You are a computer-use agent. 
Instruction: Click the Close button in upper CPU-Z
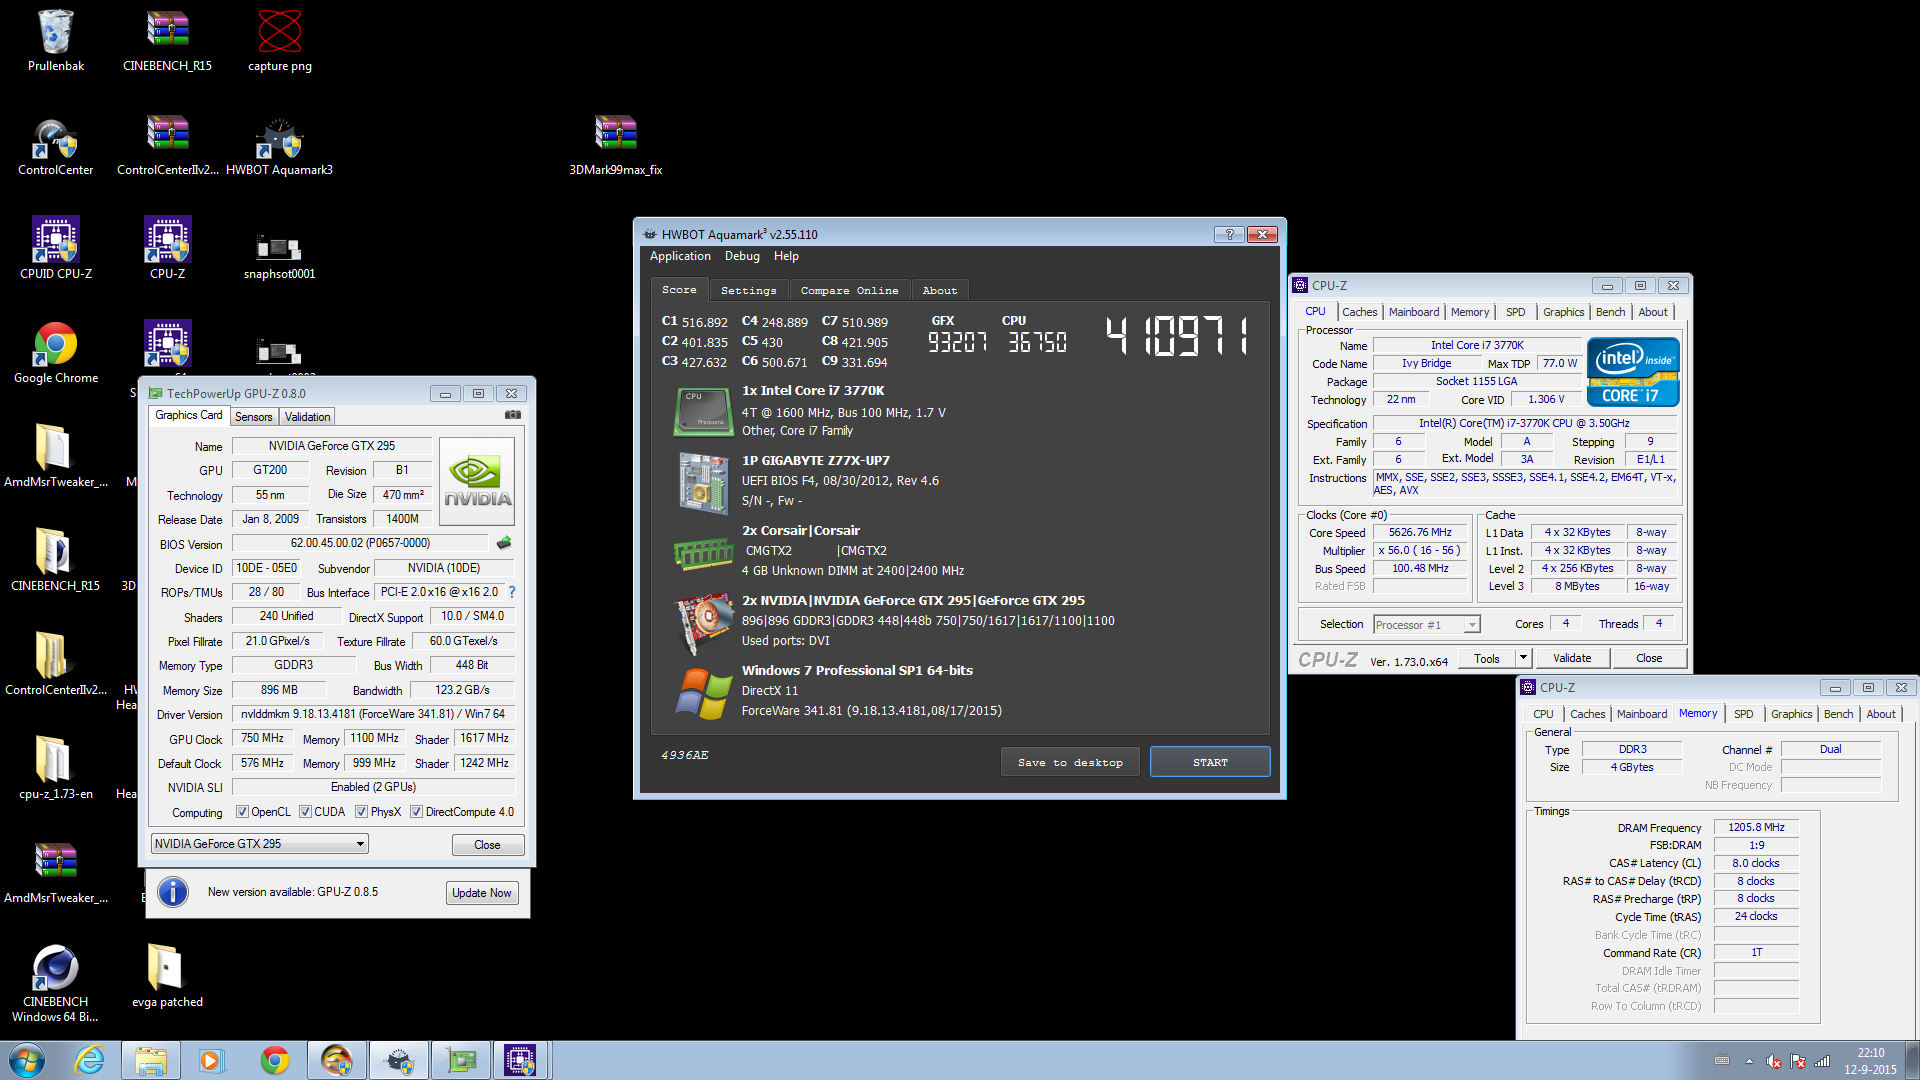pos(1649,658)
